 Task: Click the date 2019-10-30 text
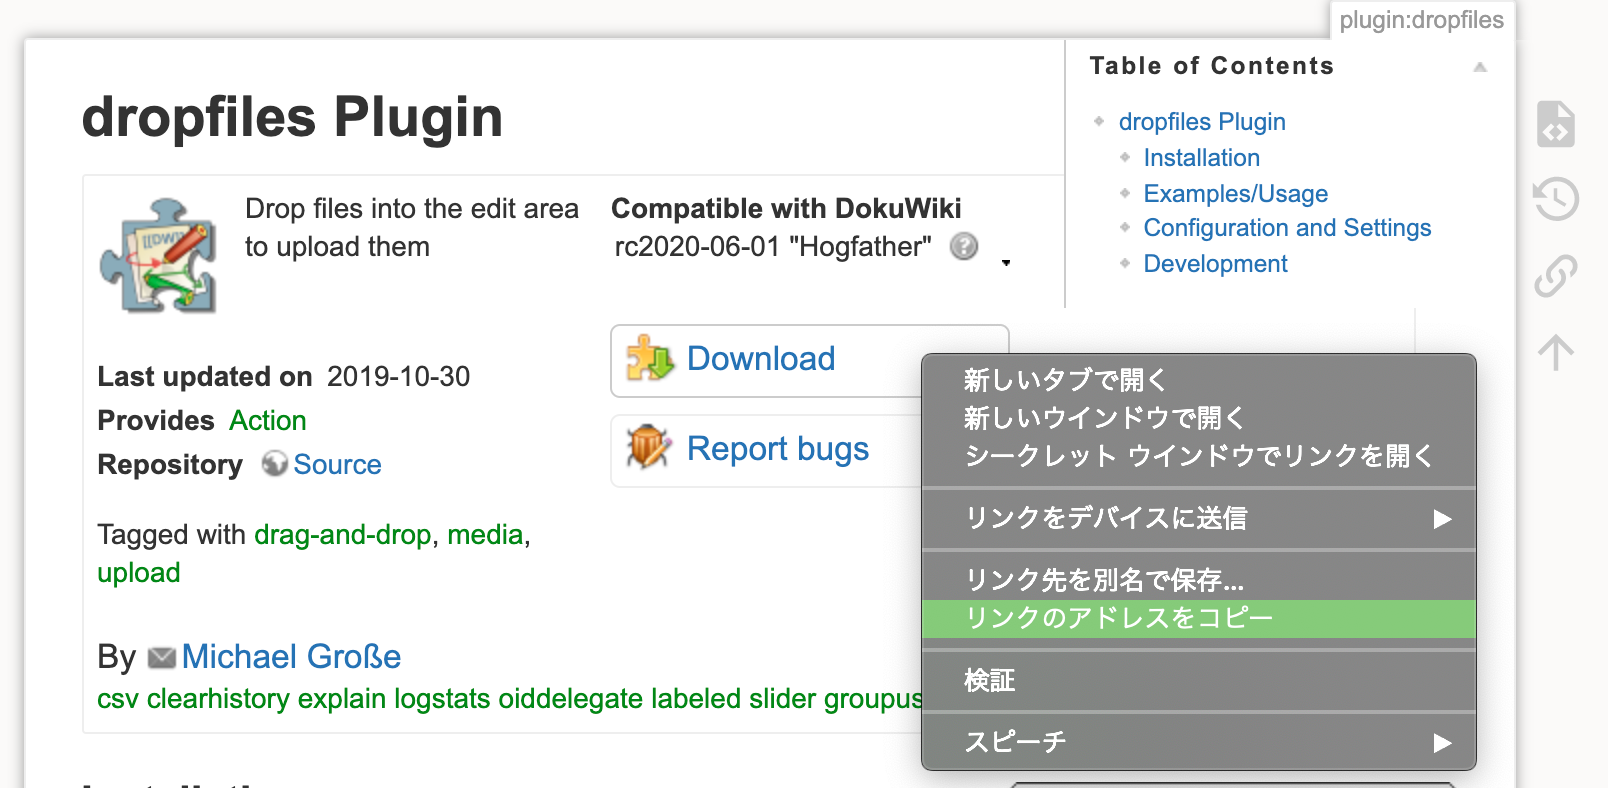pyautogui.click(x=398, y=377)
